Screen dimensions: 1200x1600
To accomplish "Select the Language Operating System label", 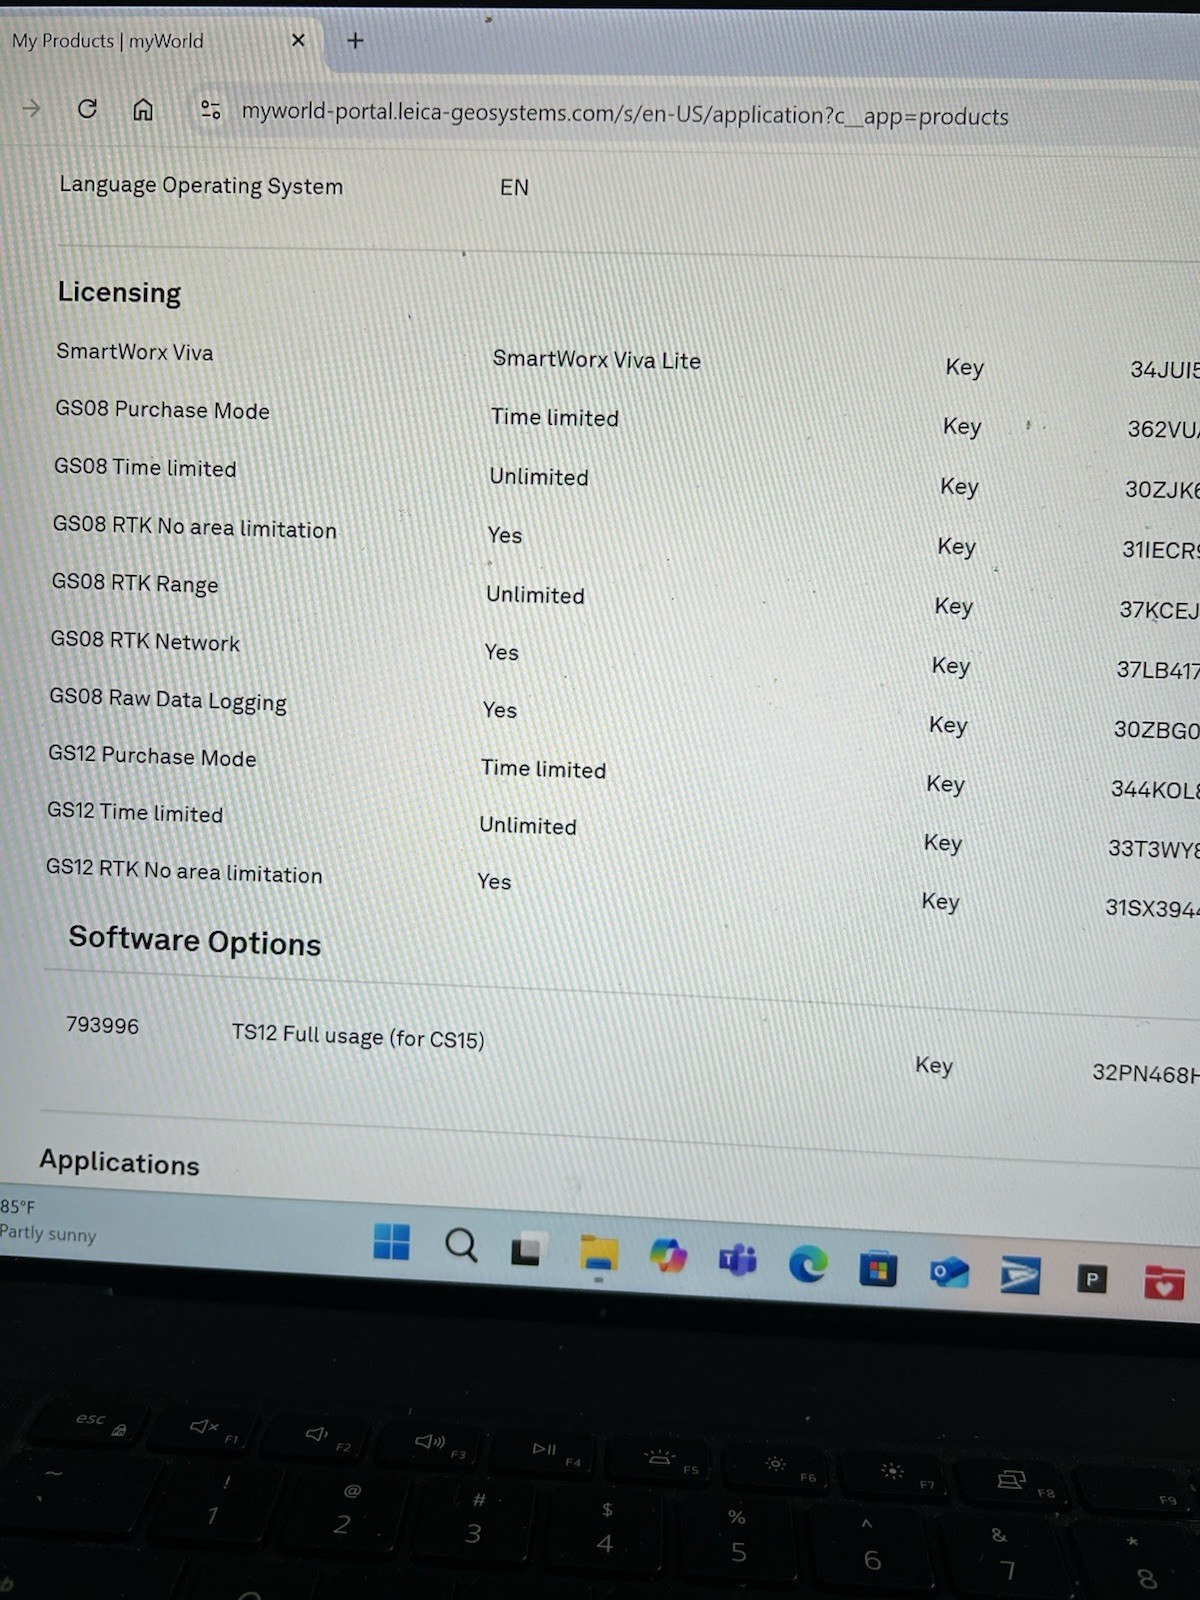I will (x=201, y=185).
